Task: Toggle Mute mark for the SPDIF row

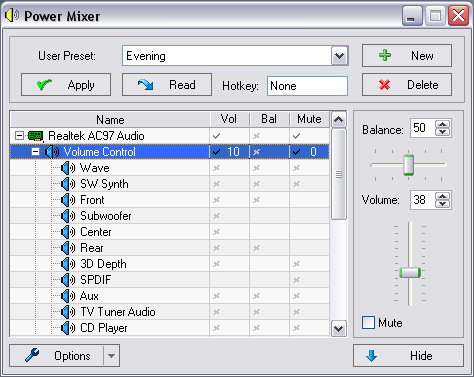Action: tap(296, 280)
